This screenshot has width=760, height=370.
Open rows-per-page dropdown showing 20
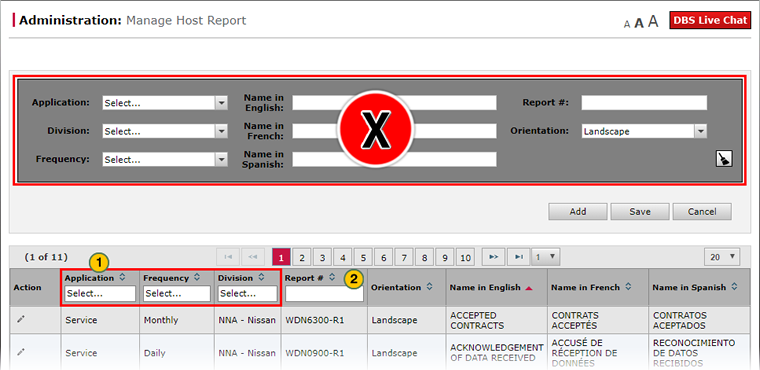[x=722, y=257]
